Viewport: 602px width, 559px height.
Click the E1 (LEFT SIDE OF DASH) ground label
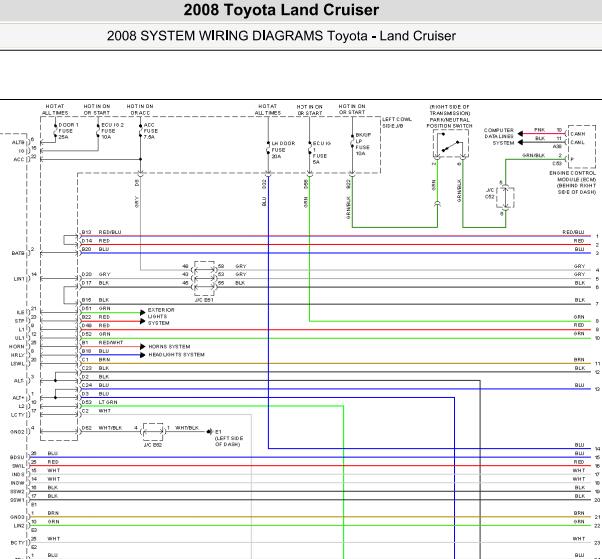pyautogui.click(x=229, y=438)
